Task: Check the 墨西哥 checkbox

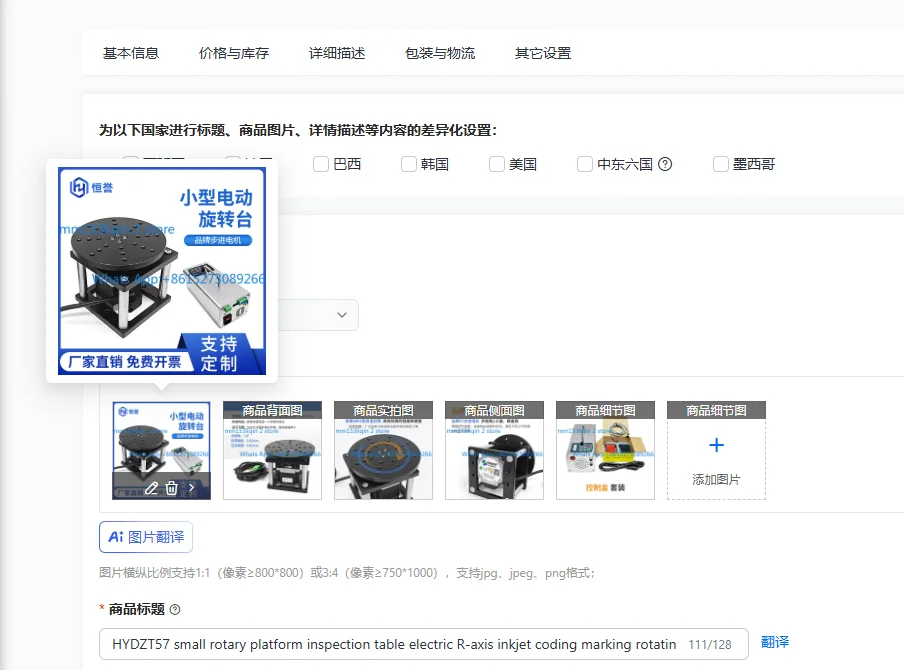Action: [721, 164]
